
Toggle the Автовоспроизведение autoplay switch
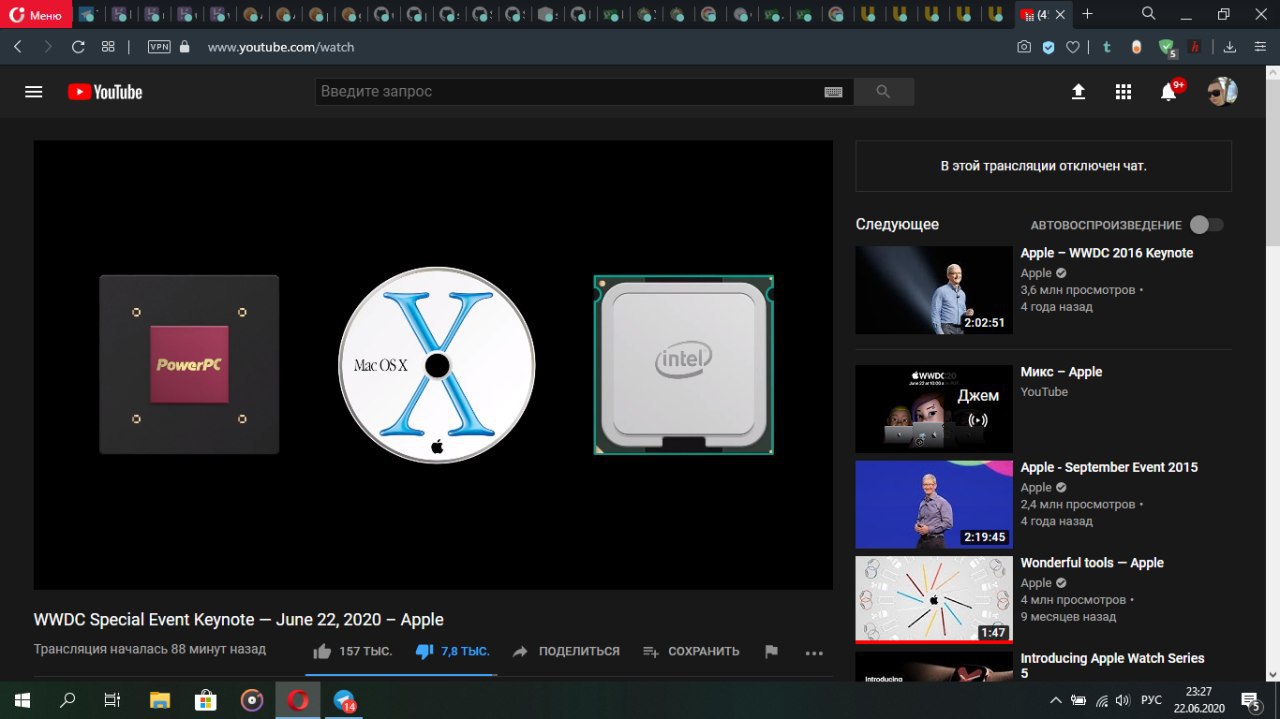tap(1206, 225)
